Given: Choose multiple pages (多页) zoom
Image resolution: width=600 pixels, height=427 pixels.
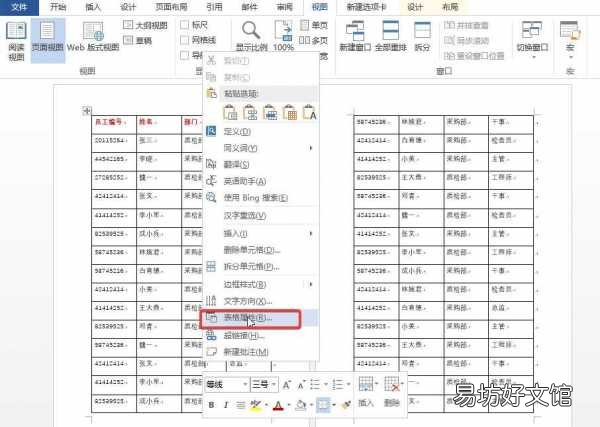Looking at the screenshot, I should (x=313, y=40).
